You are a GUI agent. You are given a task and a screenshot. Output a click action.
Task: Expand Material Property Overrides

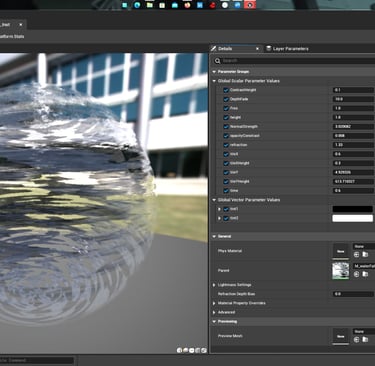click(x=214, y=303)
